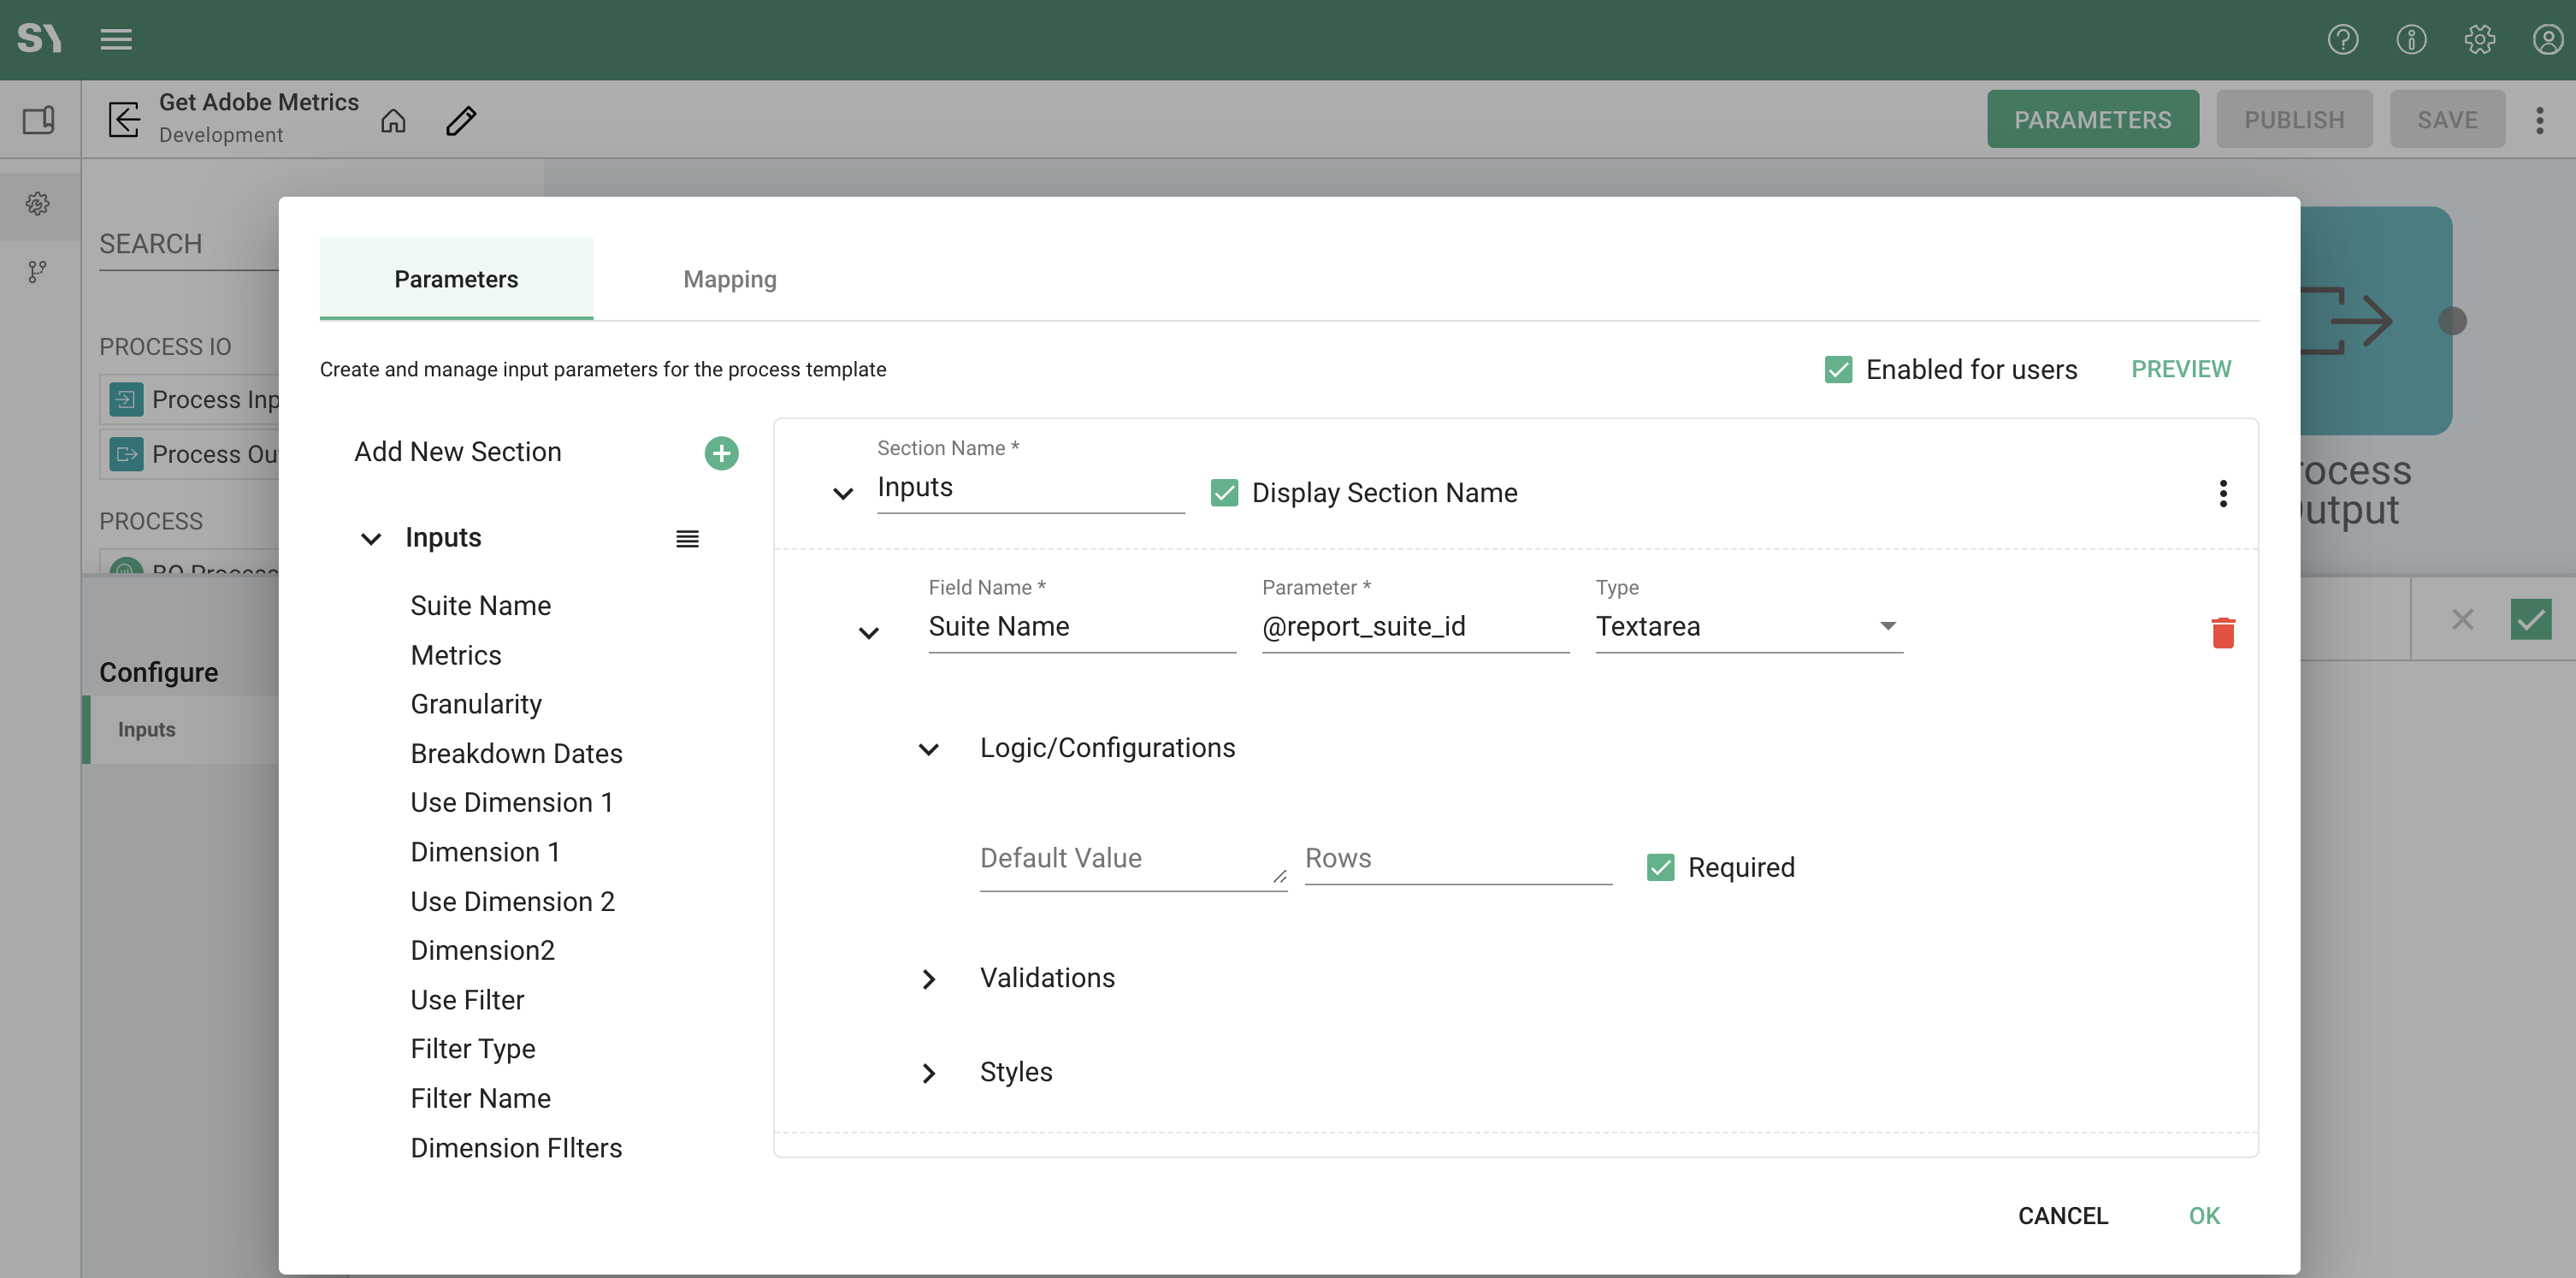Viewport: 2576px width, 1278px height.
Task: Uncheck the Enabled for users checkbox
Action: click(1839, 369)
